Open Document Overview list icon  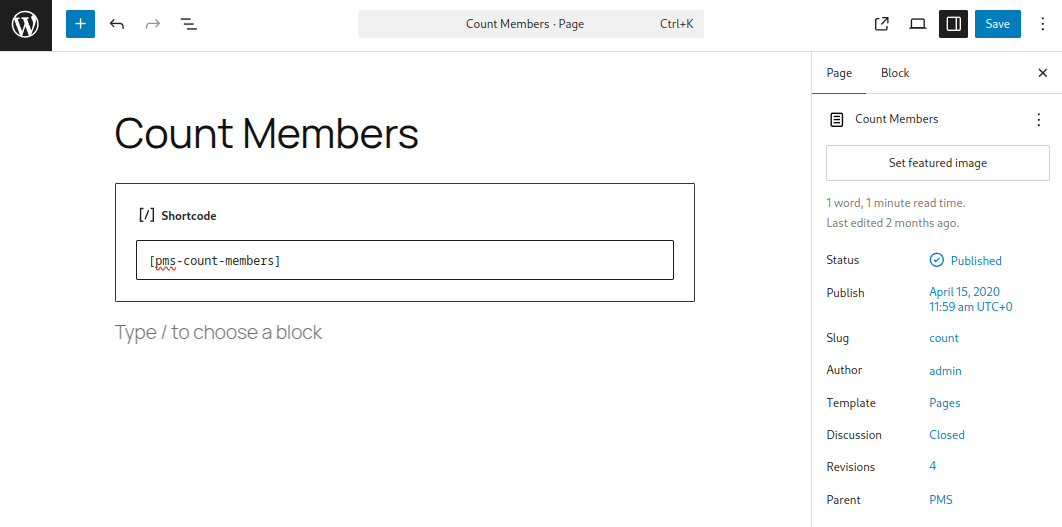[188, 24]
